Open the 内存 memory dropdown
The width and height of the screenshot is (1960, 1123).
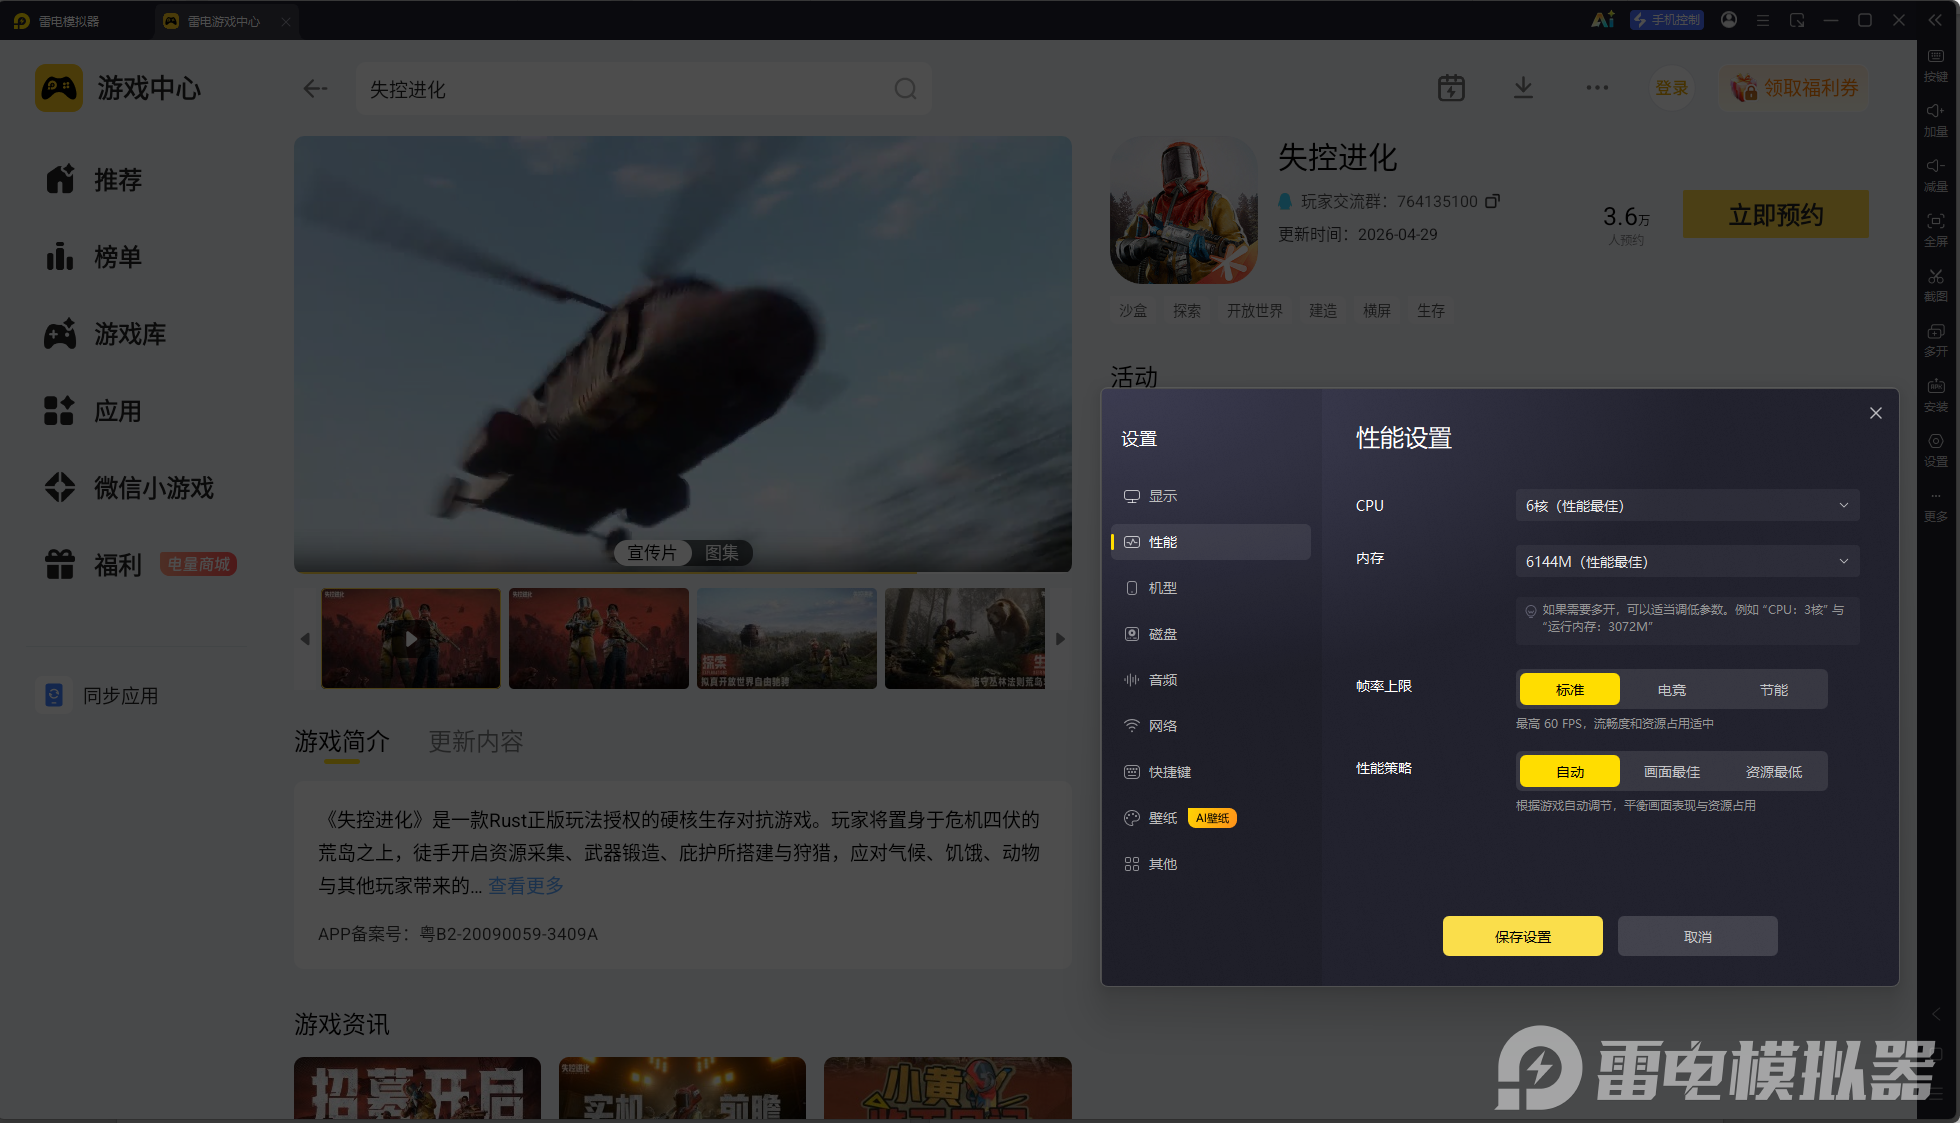[x=1688, y=562]
